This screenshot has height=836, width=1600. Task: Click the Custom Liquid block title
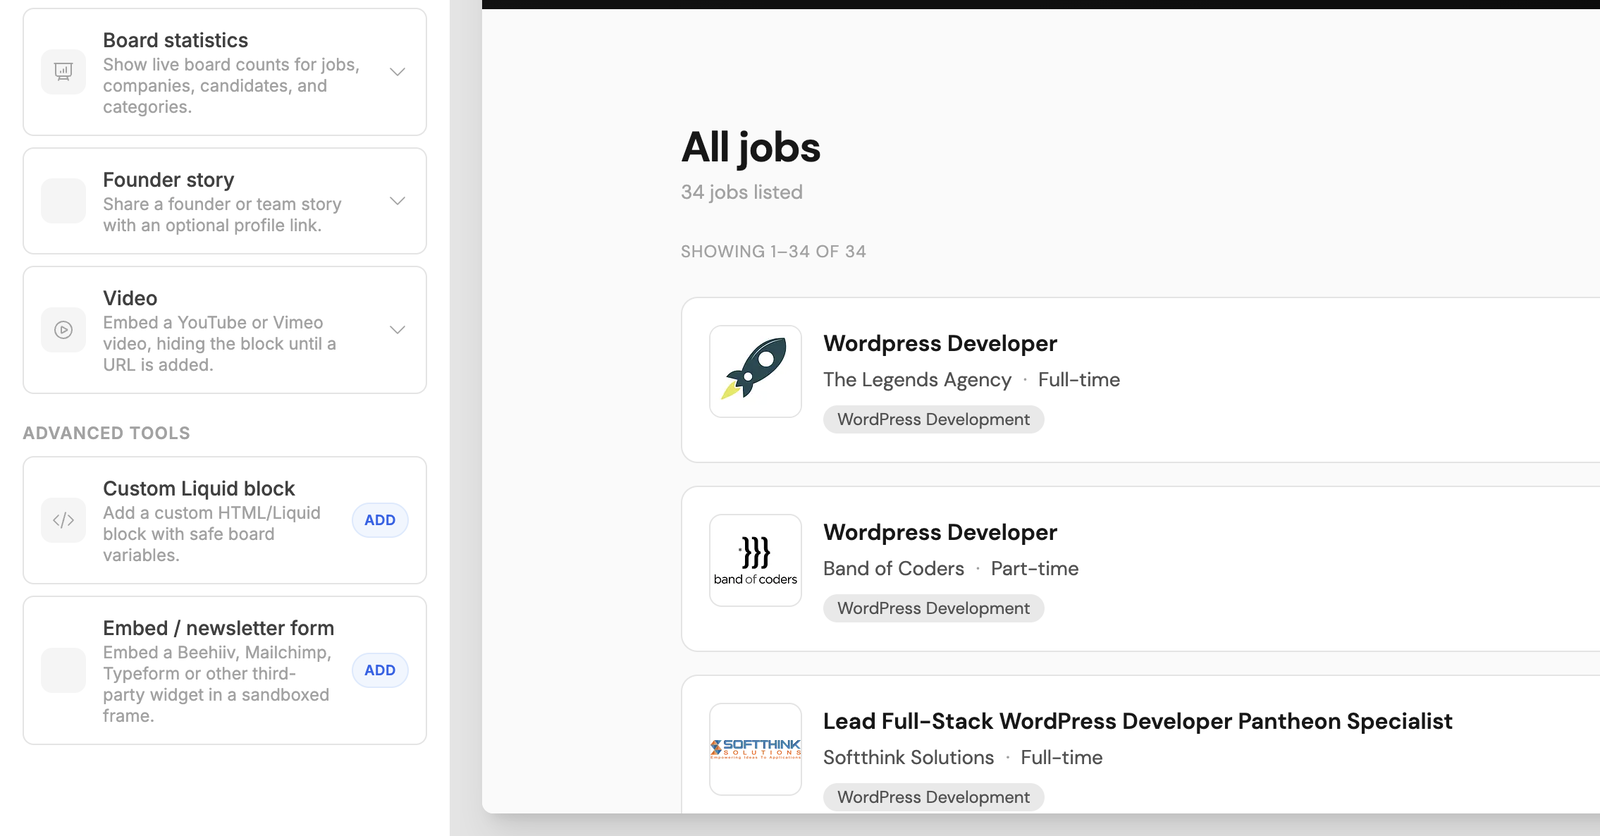pyautogui.click(x=199, y=488)
